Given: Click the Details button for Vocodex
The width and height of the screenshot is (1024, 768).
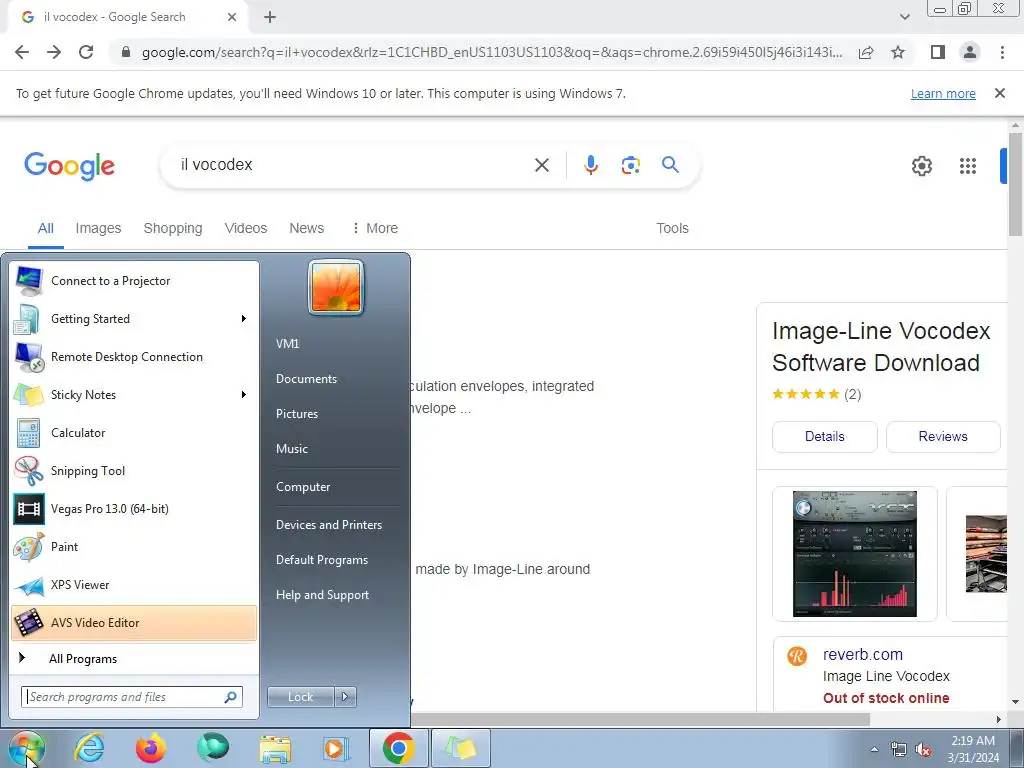Looking at the screenshot, I should 824,436.
